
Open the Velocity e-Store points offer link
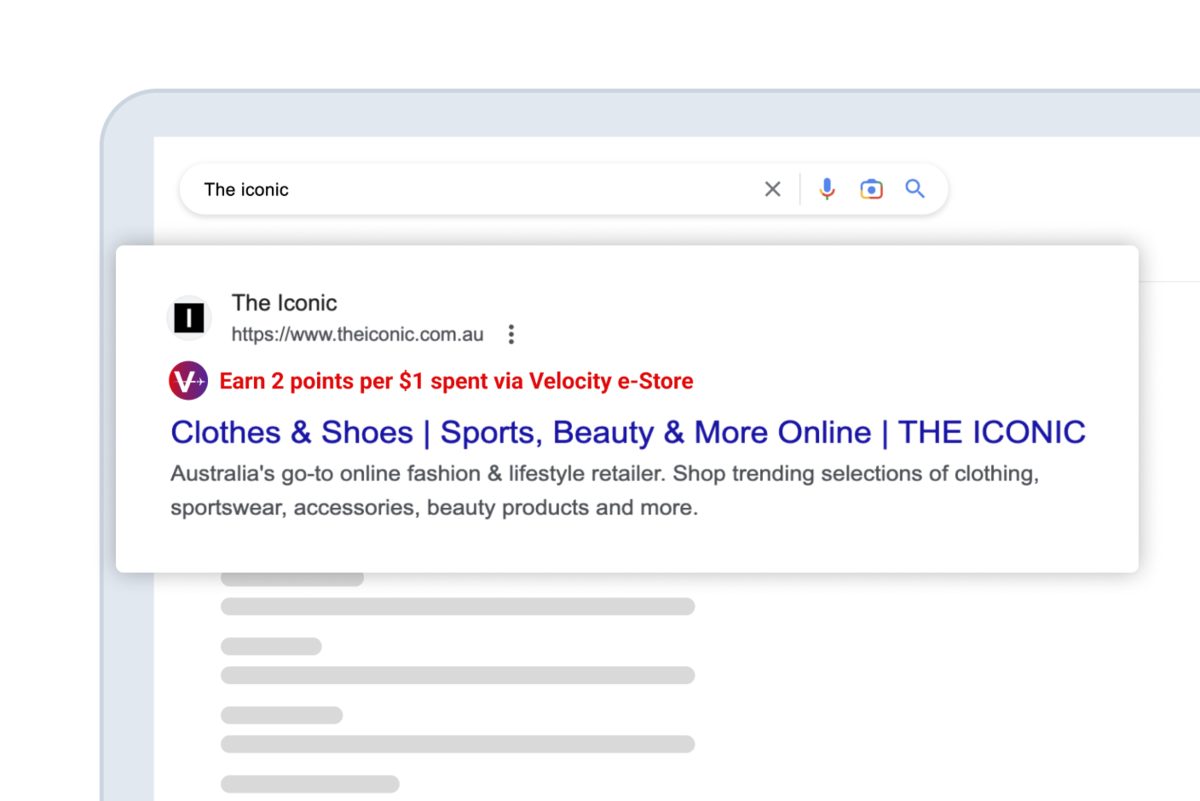click(456, 381)
